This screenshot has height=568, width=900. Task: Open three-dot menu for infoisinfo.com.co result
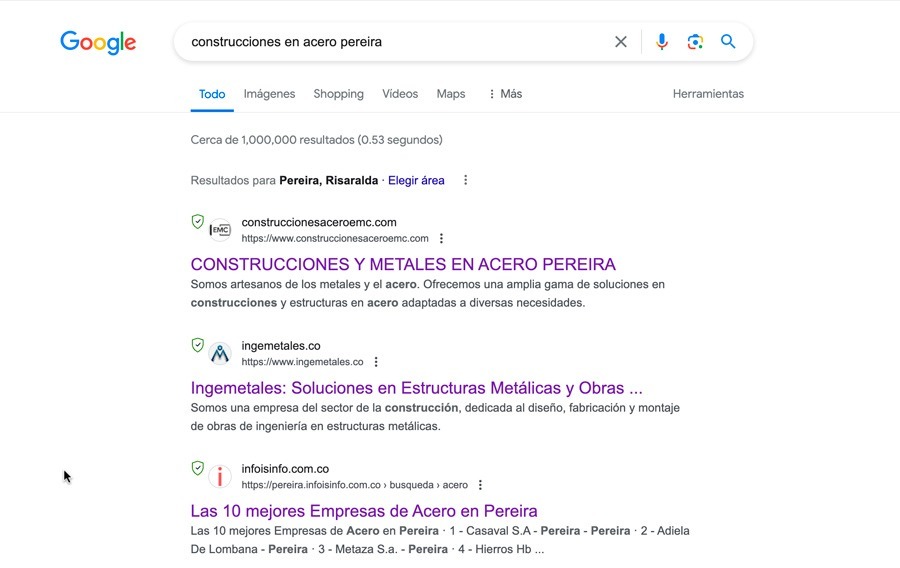480,485
